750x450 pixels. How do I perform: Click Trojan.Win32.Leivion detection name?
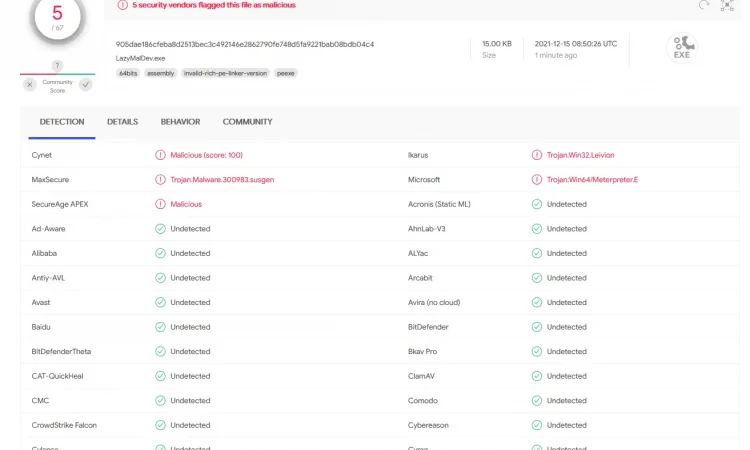581,155
